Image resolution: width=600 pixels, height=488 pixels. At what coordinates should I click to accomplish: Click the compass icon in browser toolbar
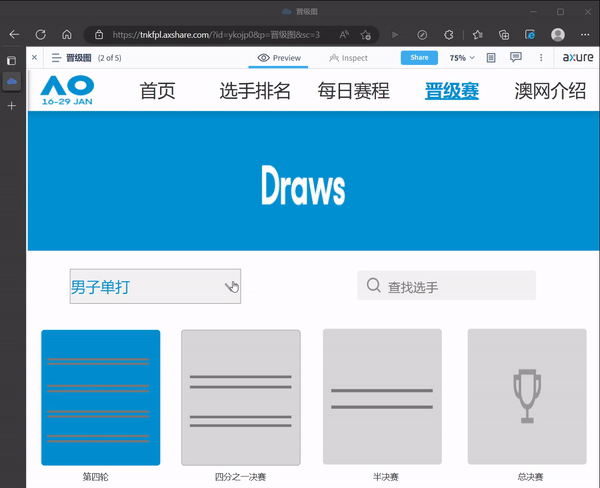[x=422, y=35]
